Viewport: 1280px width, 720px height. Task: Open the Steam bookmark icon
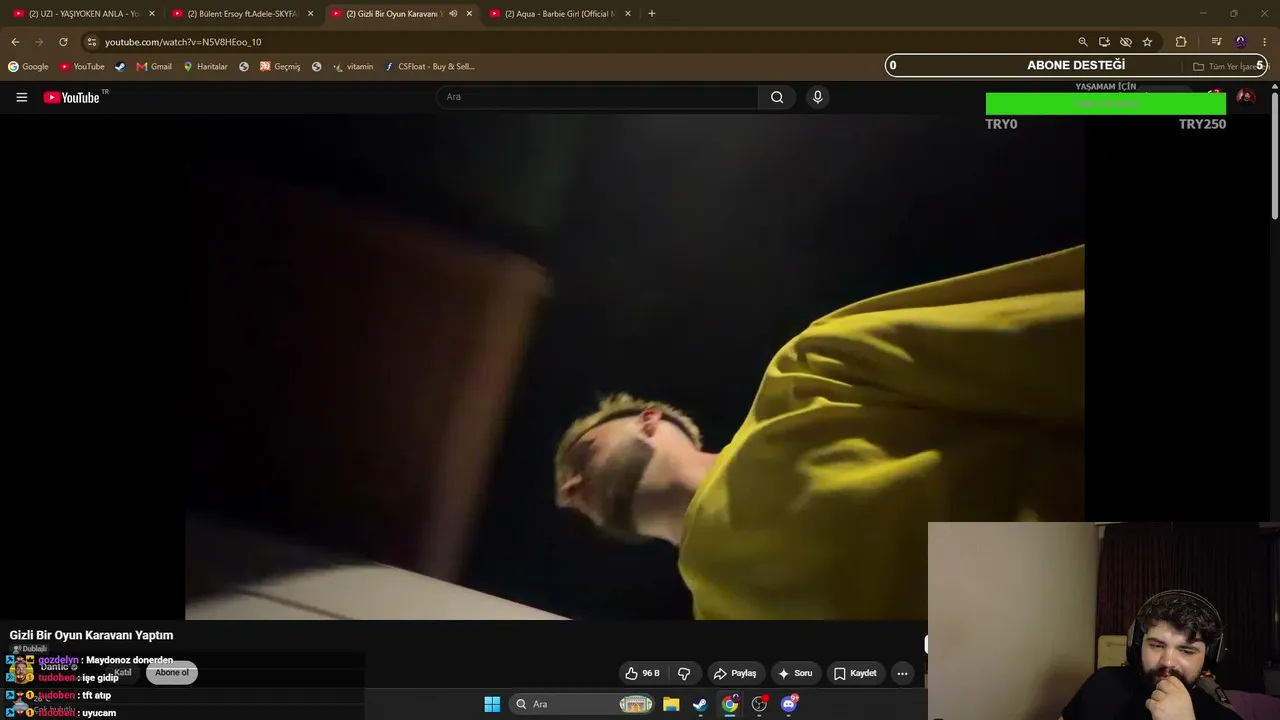120,67
